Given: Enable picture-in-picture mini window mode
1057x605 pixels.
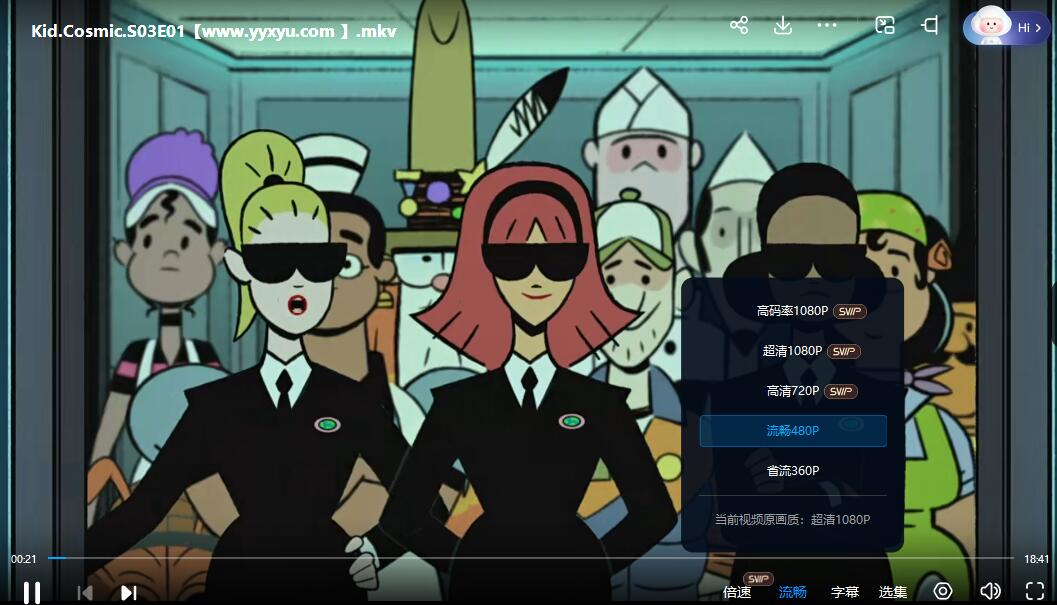Looking at the screenshot, I should [884, 26].
